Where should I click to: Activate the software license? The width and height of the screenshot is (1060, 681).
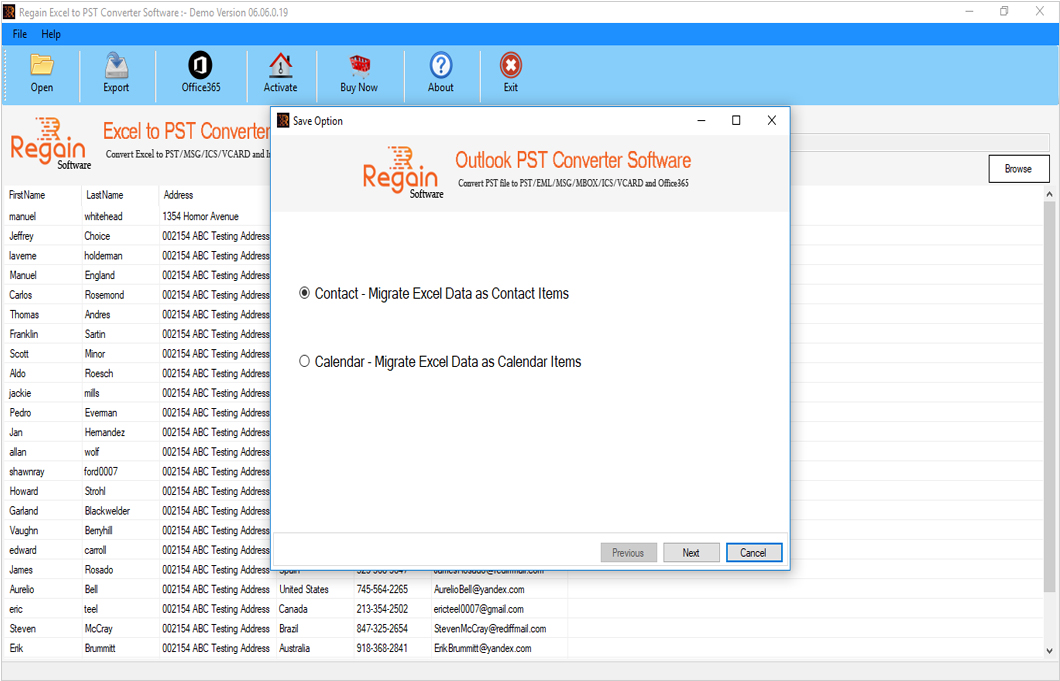pos(280,73)
